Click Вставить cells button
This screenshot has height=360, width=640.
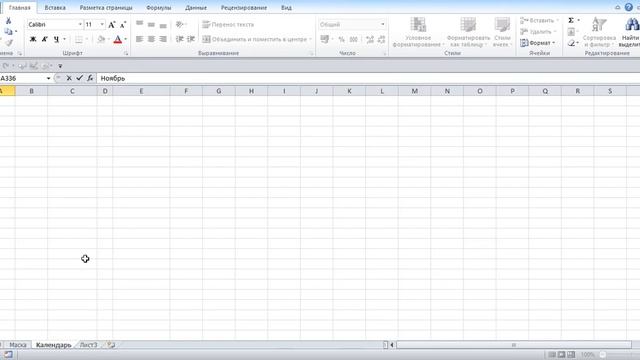(x=539, y=20)
